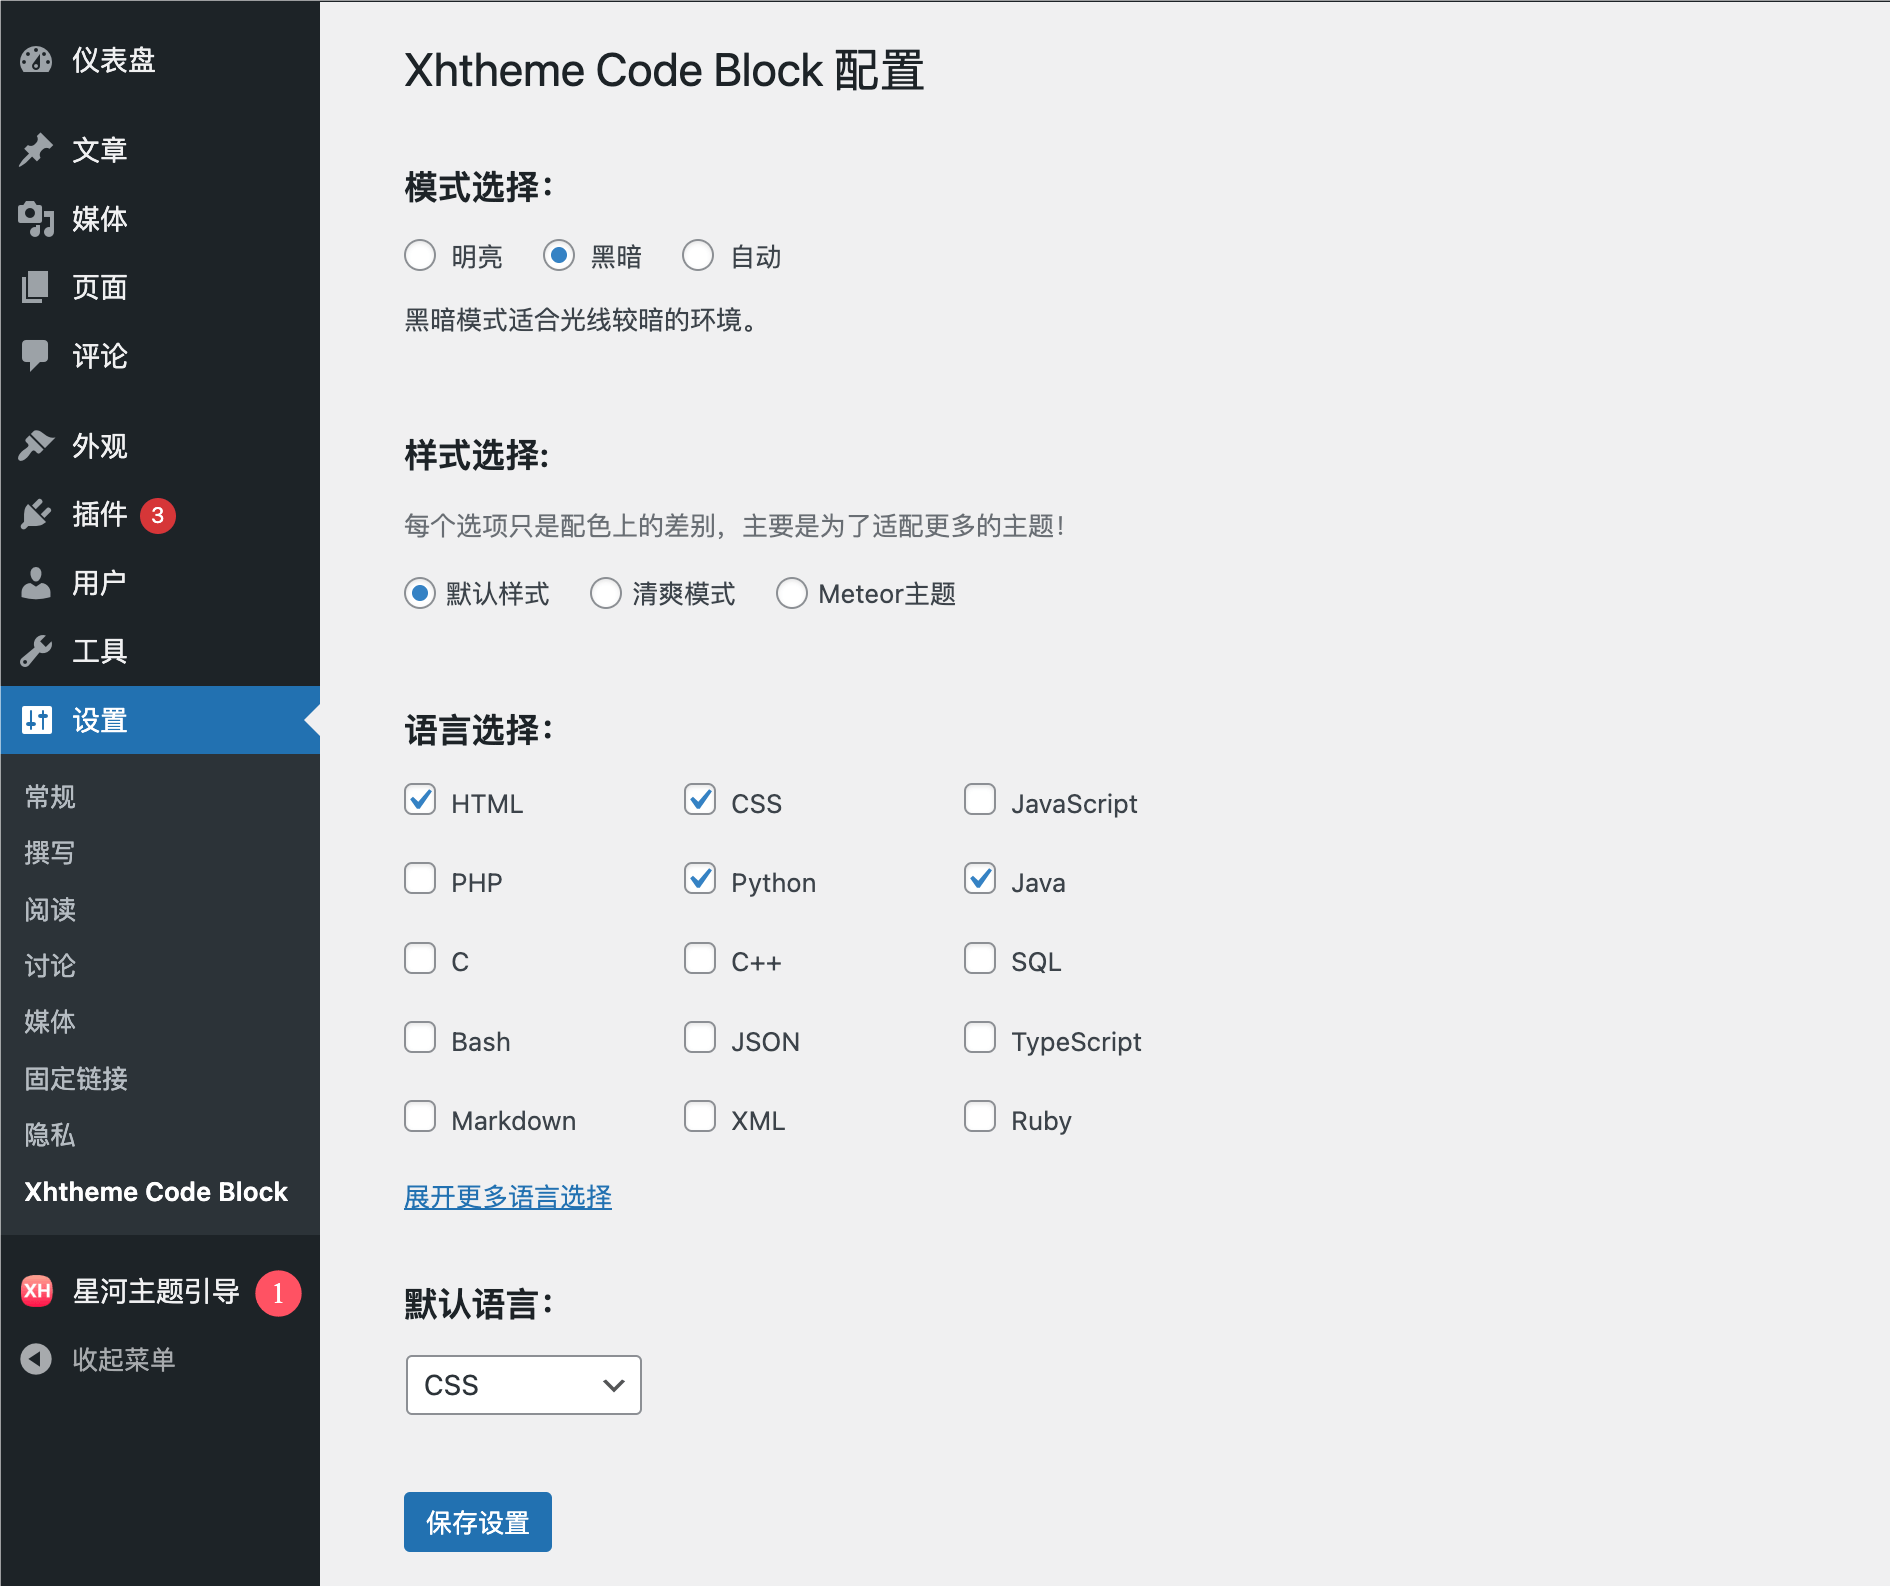The width and height of the screenshot is (1890, 1586).
Task: Tick the SQL language checkbox
Action: point(980,958)
